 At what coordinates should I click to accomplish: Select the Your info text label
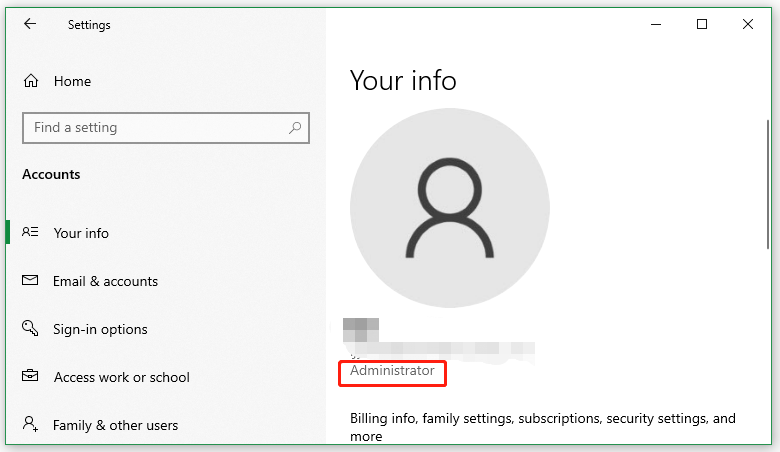tap(81, 233)
